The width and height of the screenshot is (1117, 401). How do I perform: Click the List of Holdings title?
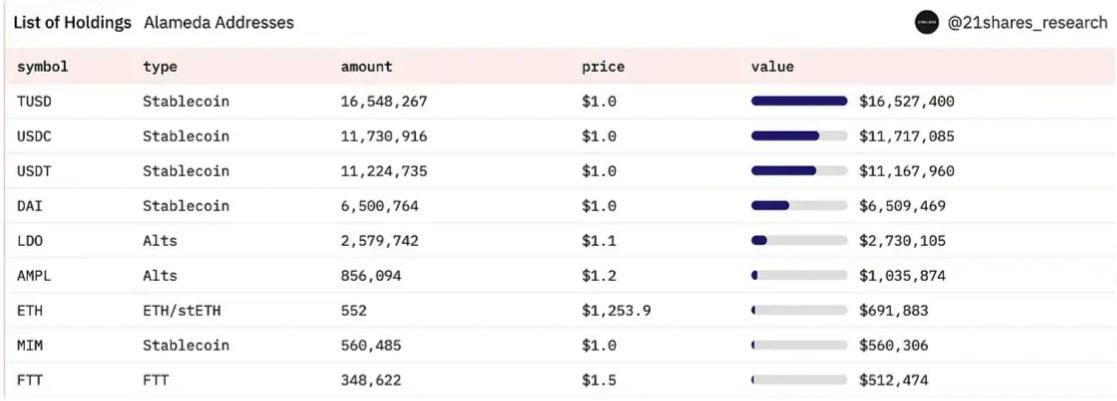coord(72,22)
